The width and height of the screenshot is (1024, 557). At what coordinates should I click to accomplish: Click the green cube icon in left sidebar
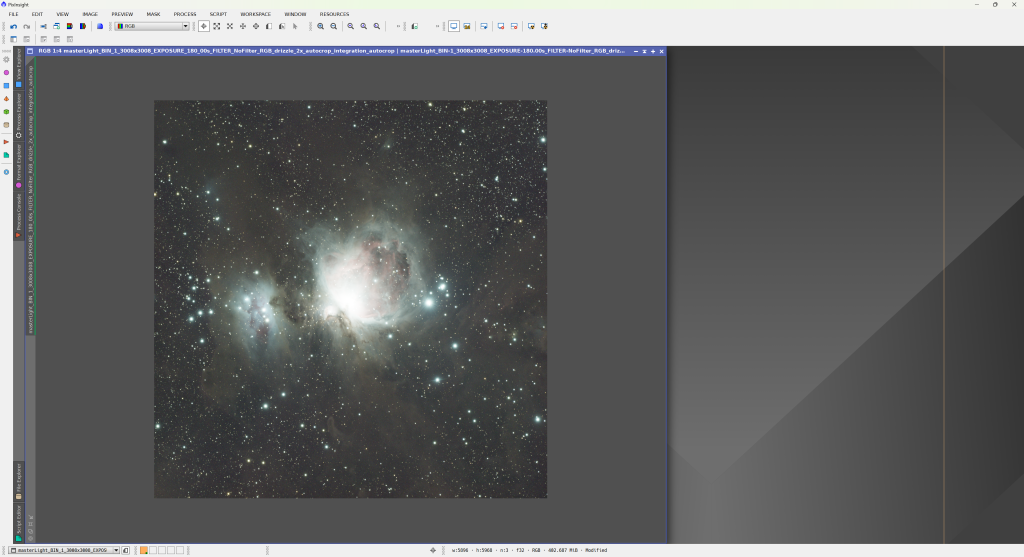(x=6, y=112)
